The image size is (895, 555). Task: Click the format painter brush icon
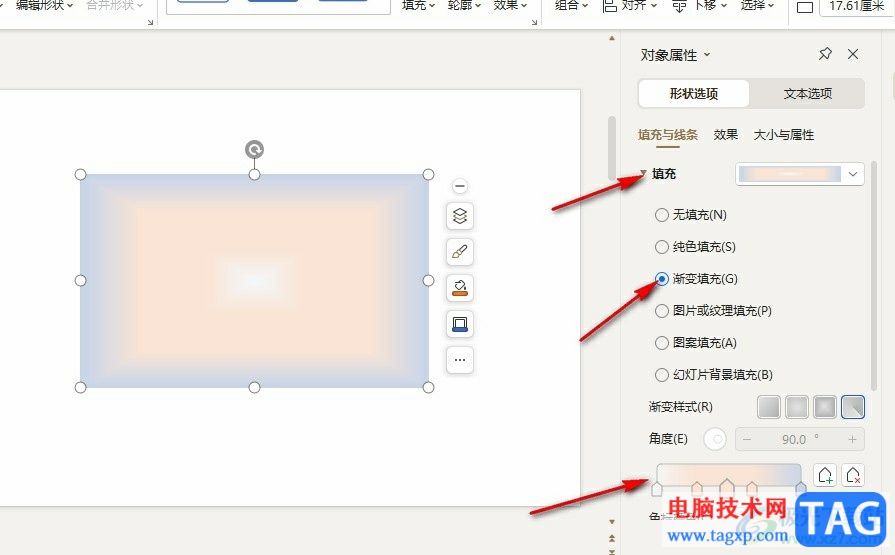click(460, 252)
